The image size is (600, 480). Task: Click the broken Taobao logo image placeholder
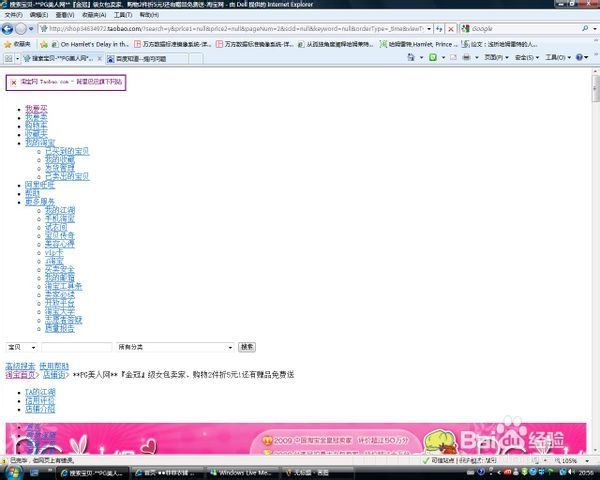point(66,82)
